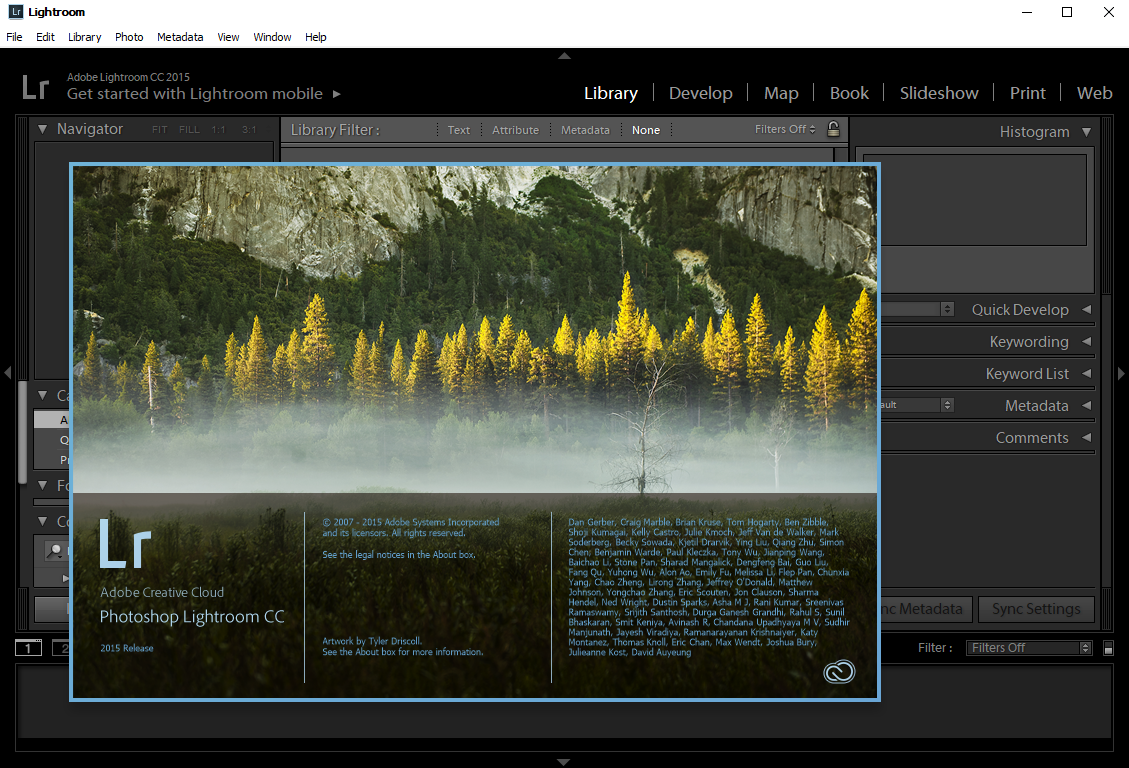Set Navigator zoom to 1:1

(x=218, y=130)
